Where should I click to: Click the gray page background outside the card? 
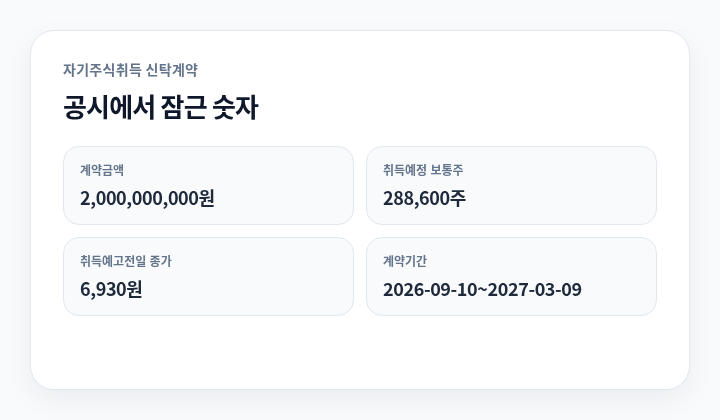coord(360,14)
